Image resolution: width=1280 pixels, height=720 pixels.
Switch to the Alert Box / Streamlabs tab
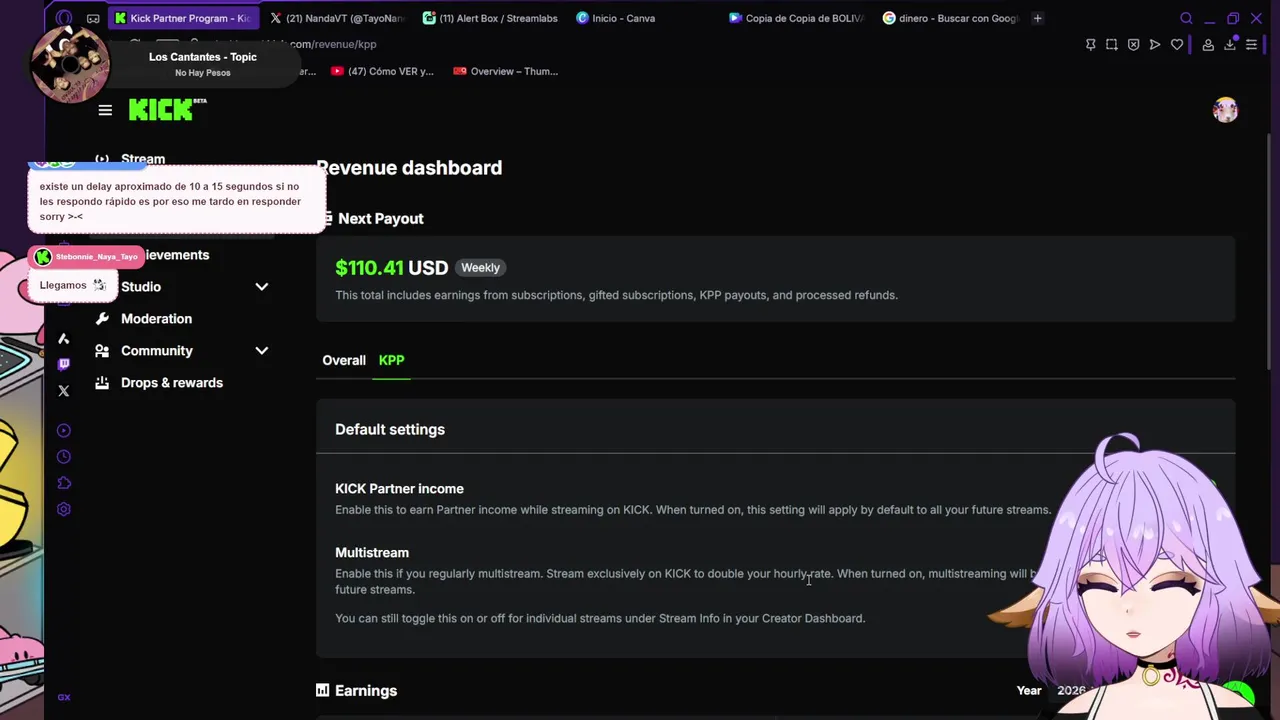(x=490, y=18)
